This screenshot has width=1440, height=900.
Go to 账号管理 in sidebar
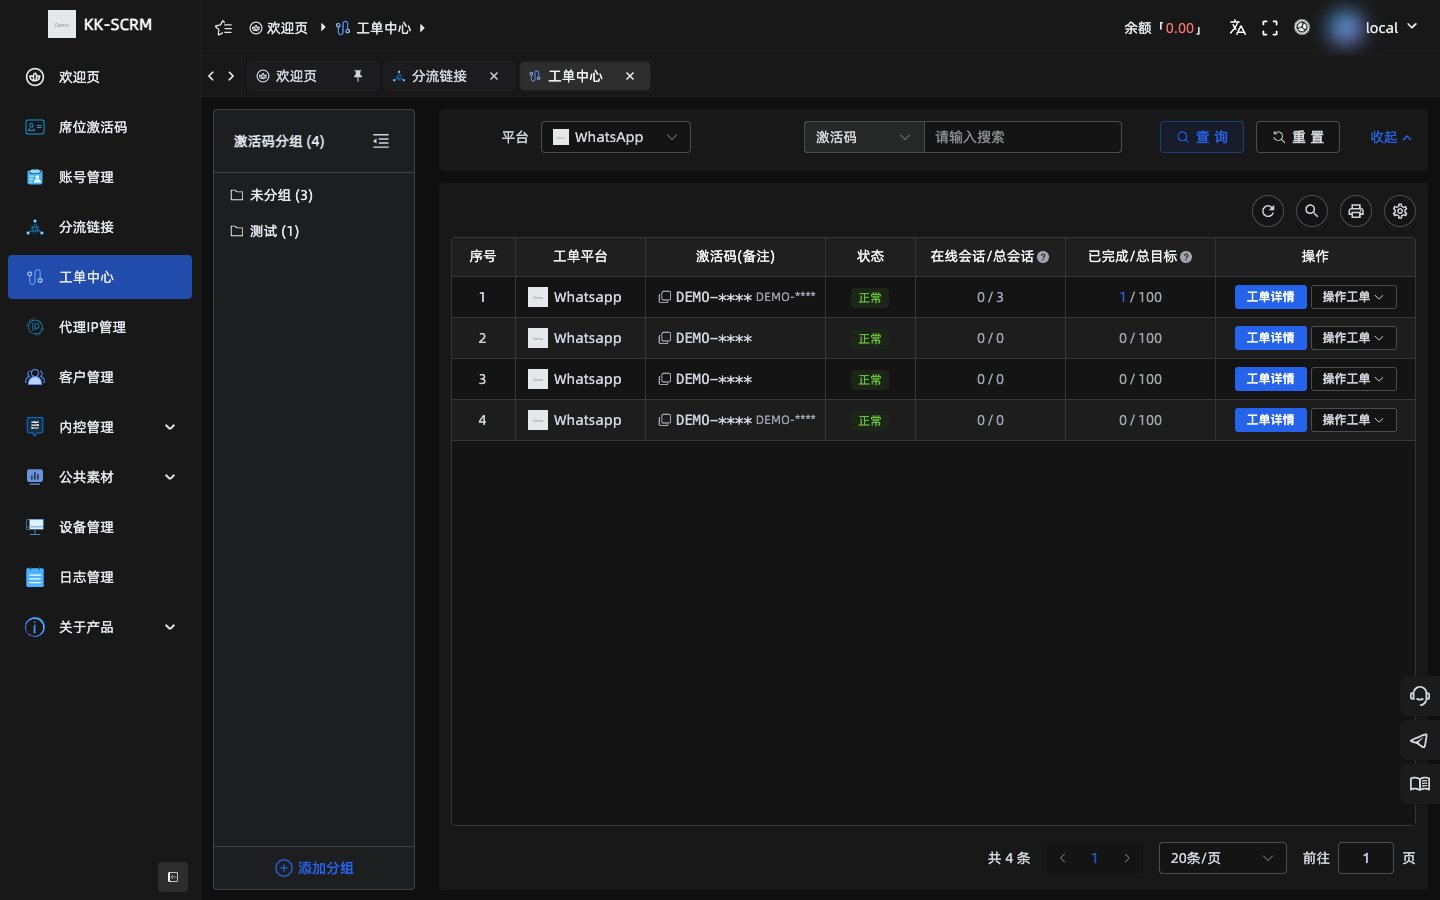pyautogui.click(x=100, y=177)
